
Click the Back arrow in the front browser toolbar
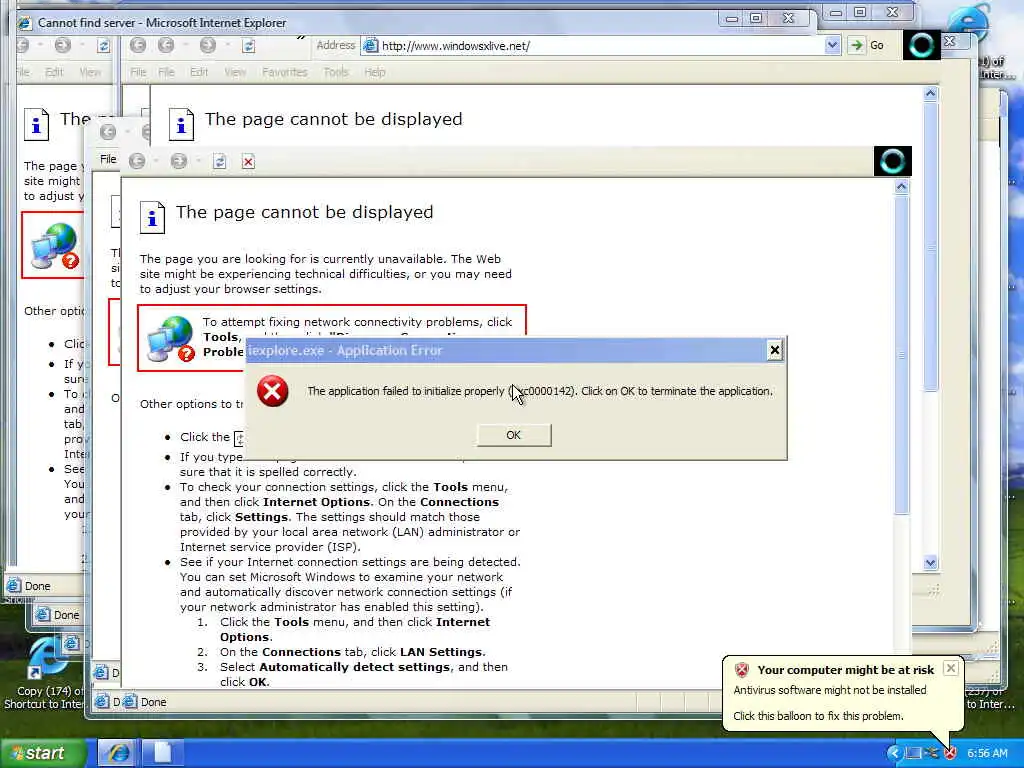point(137,161)
